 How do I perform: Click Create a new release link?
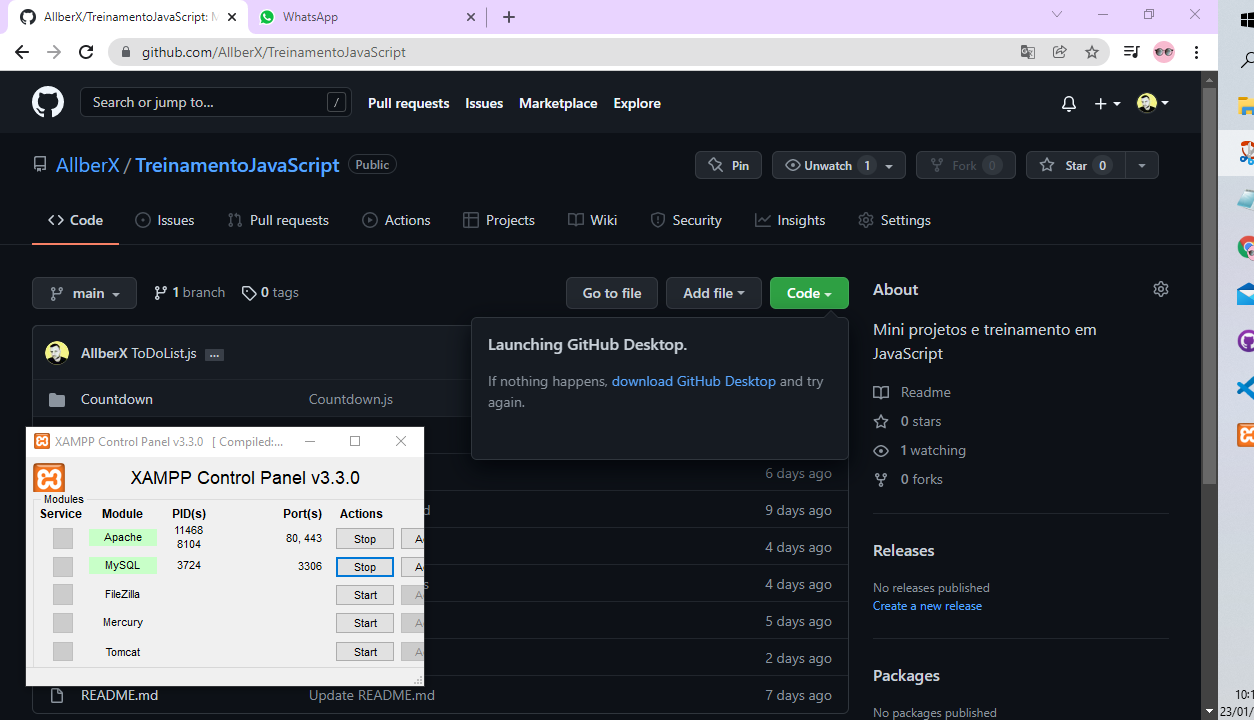[927, 606]
